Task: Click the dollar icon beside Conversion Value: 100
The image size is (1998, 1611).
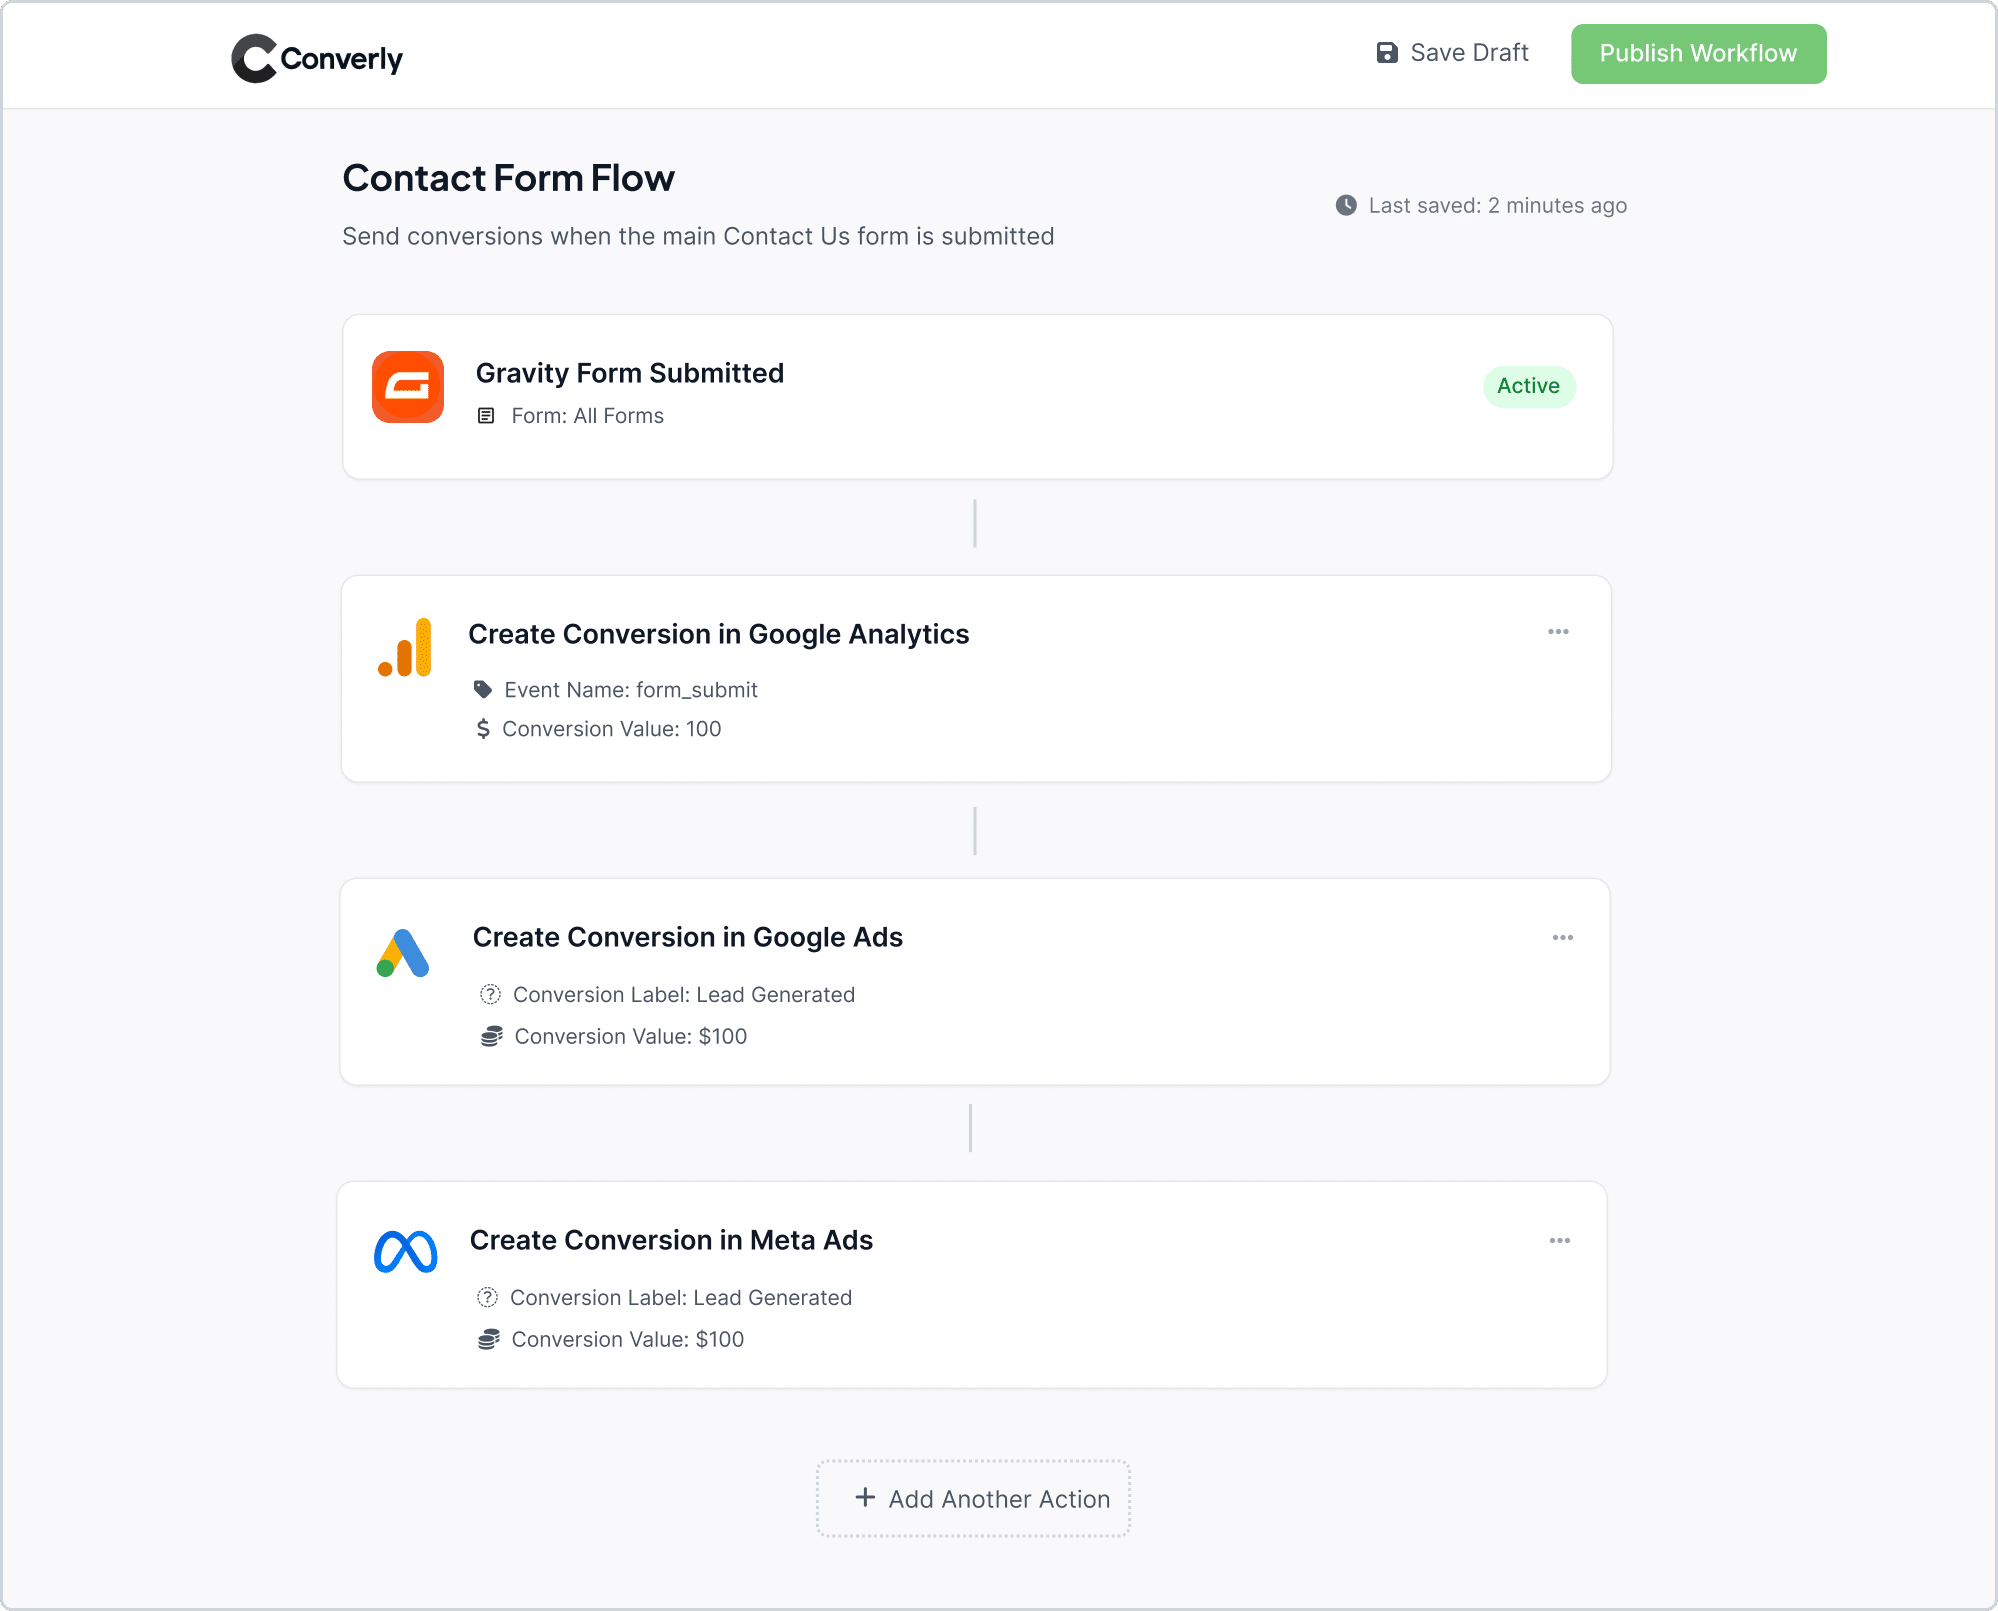Action: point(483,729)
